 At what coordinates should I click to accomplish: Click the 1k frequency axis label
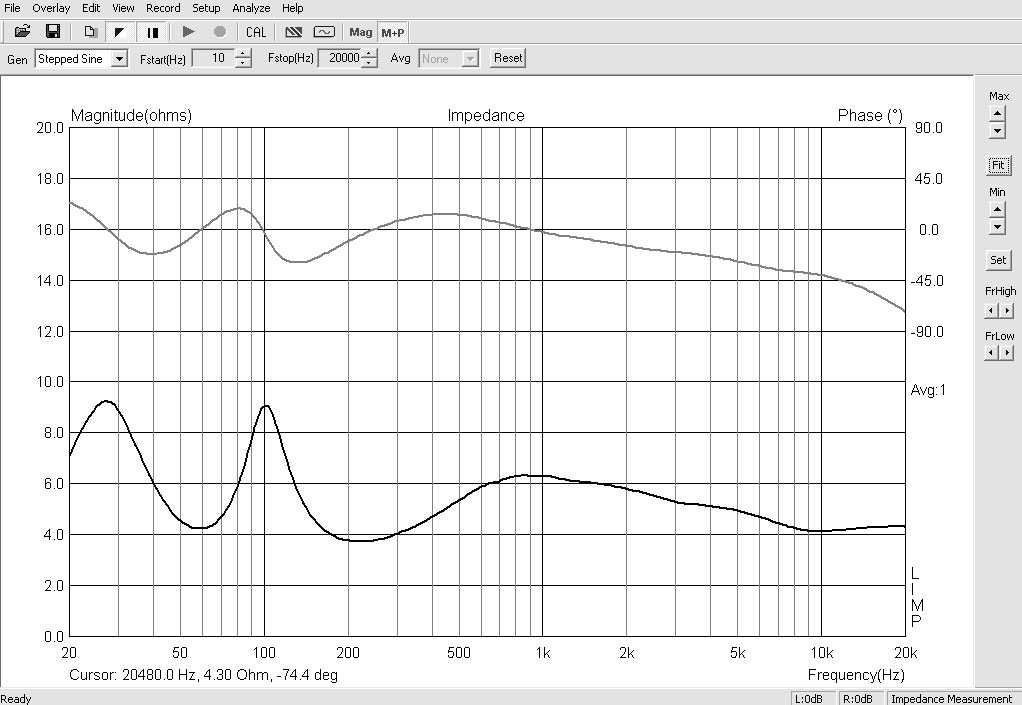pos(542,653)
